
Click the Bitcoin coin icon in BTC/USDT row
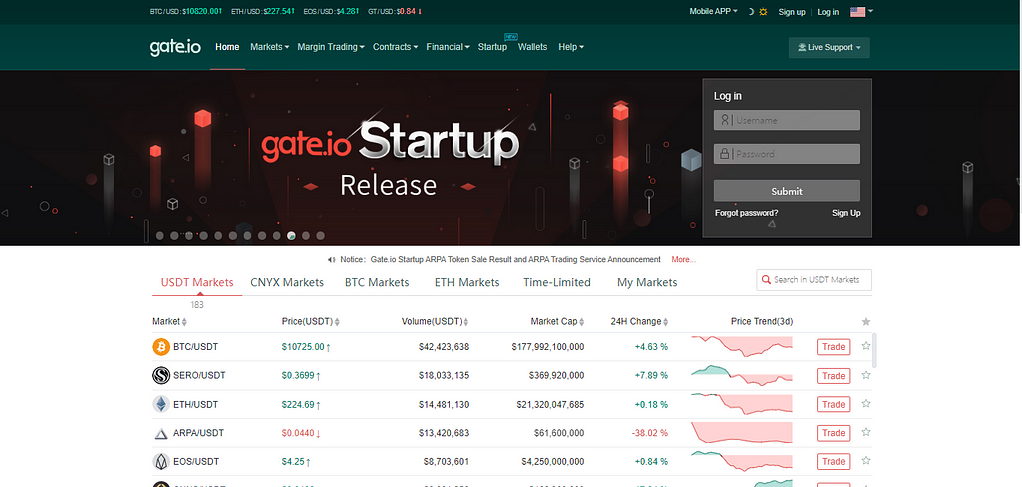[161, 347]
